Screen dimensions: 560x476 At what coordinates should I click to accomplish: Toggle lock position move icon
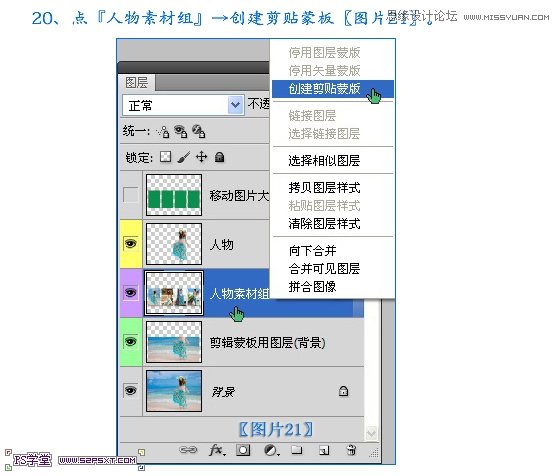[x=202, y=157]
